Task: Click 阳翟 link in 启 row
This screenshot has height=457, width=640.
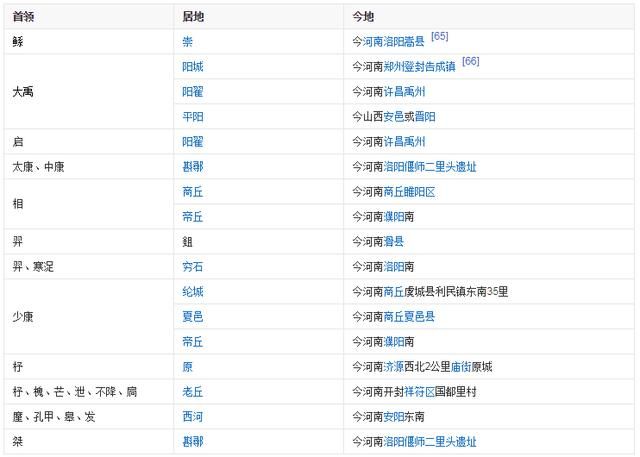Action: coord(193,142)
